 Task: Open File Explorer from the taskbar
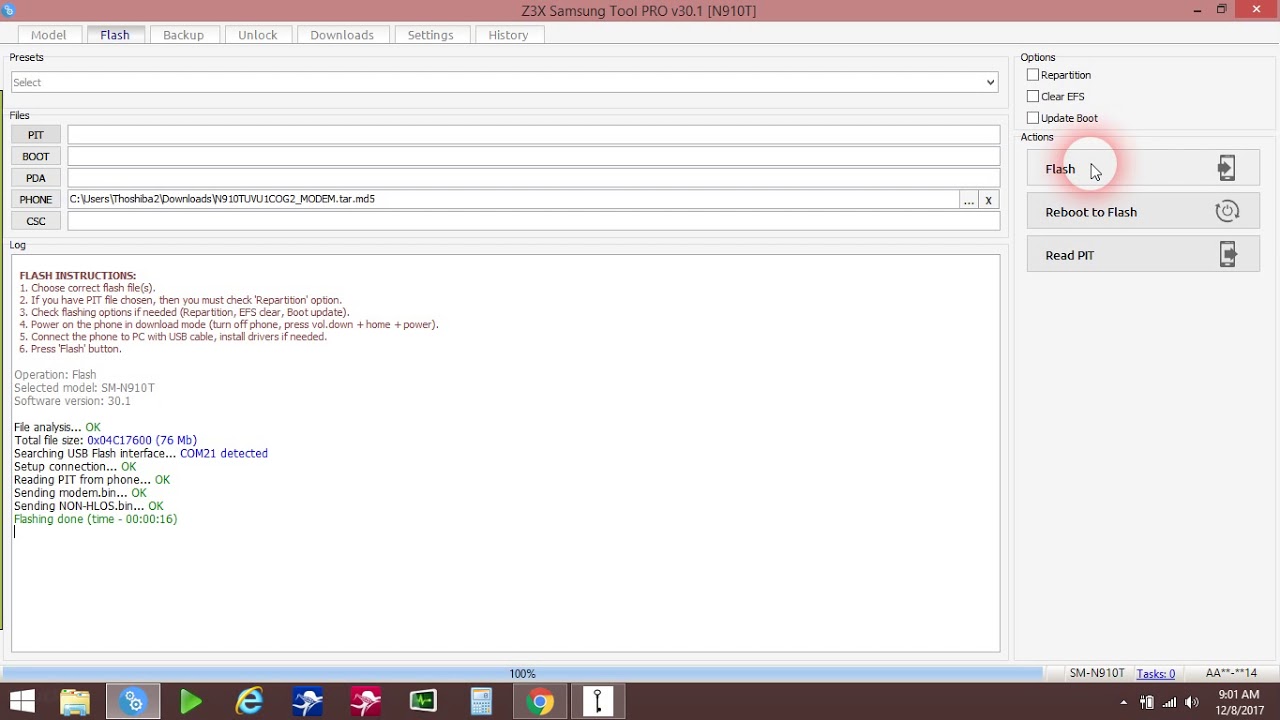click(75, 702)
